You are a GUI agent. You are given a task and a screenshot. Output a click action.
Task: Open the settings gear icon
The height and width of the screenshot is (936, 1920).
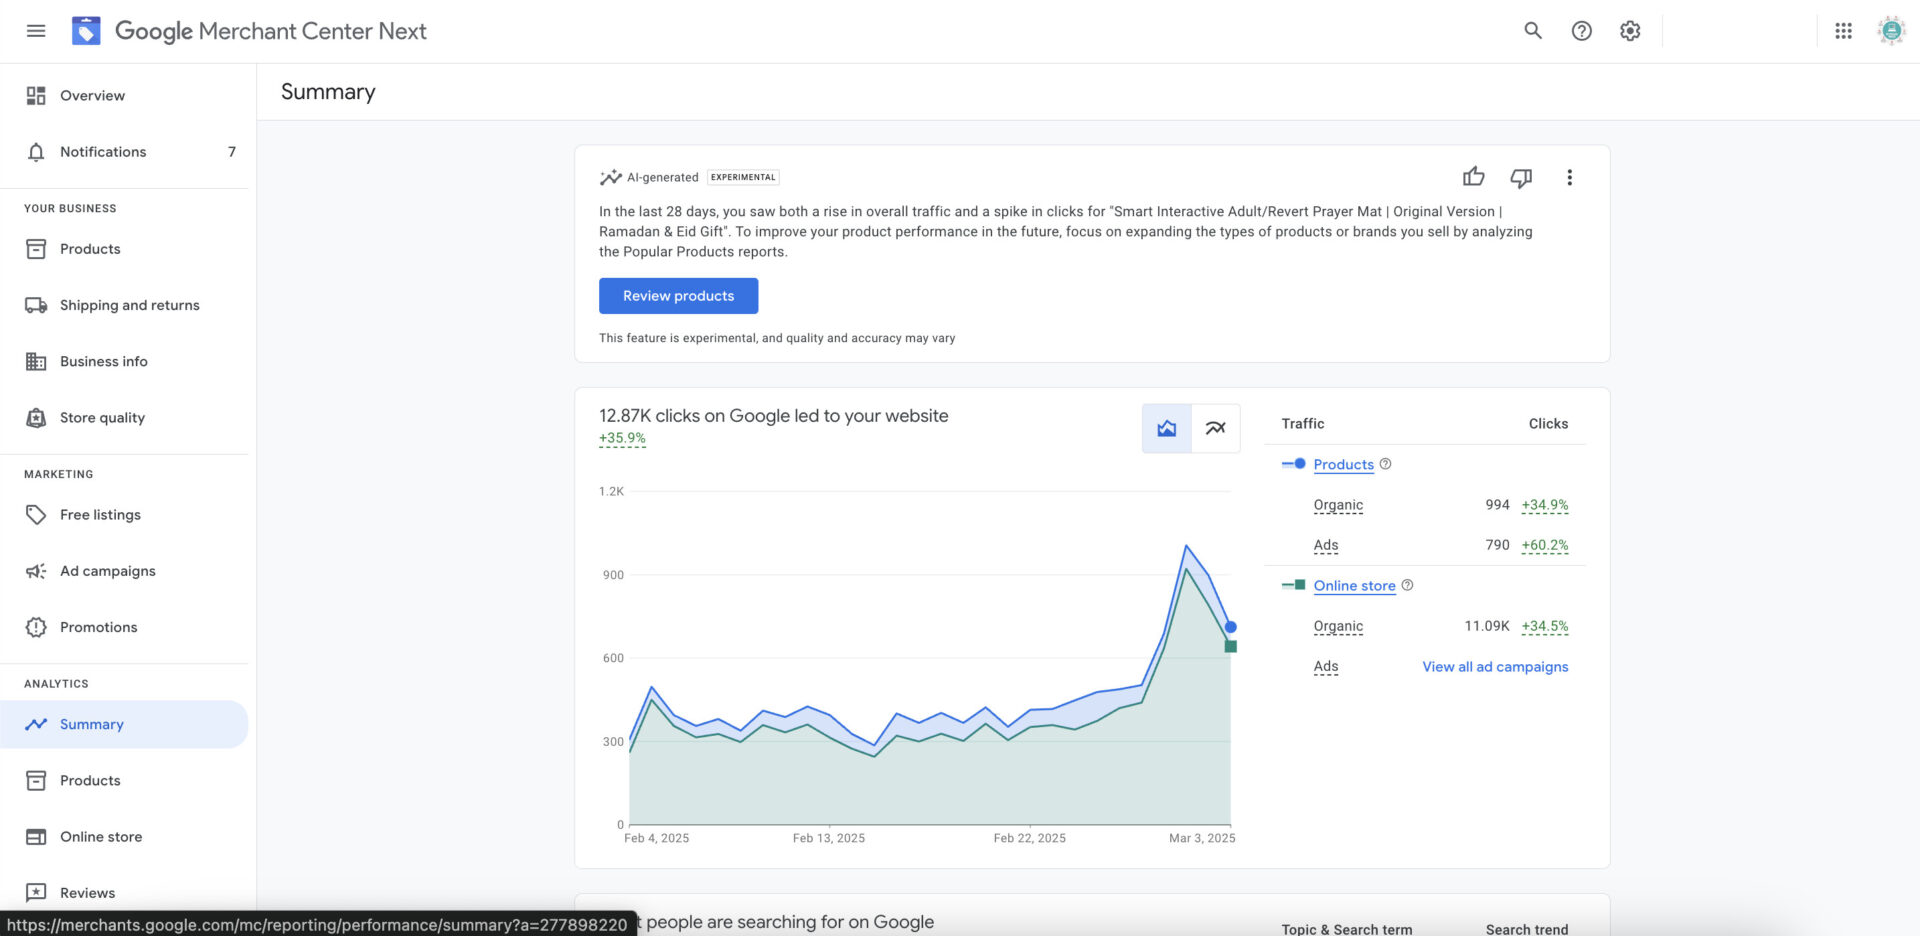[1630, 31]
